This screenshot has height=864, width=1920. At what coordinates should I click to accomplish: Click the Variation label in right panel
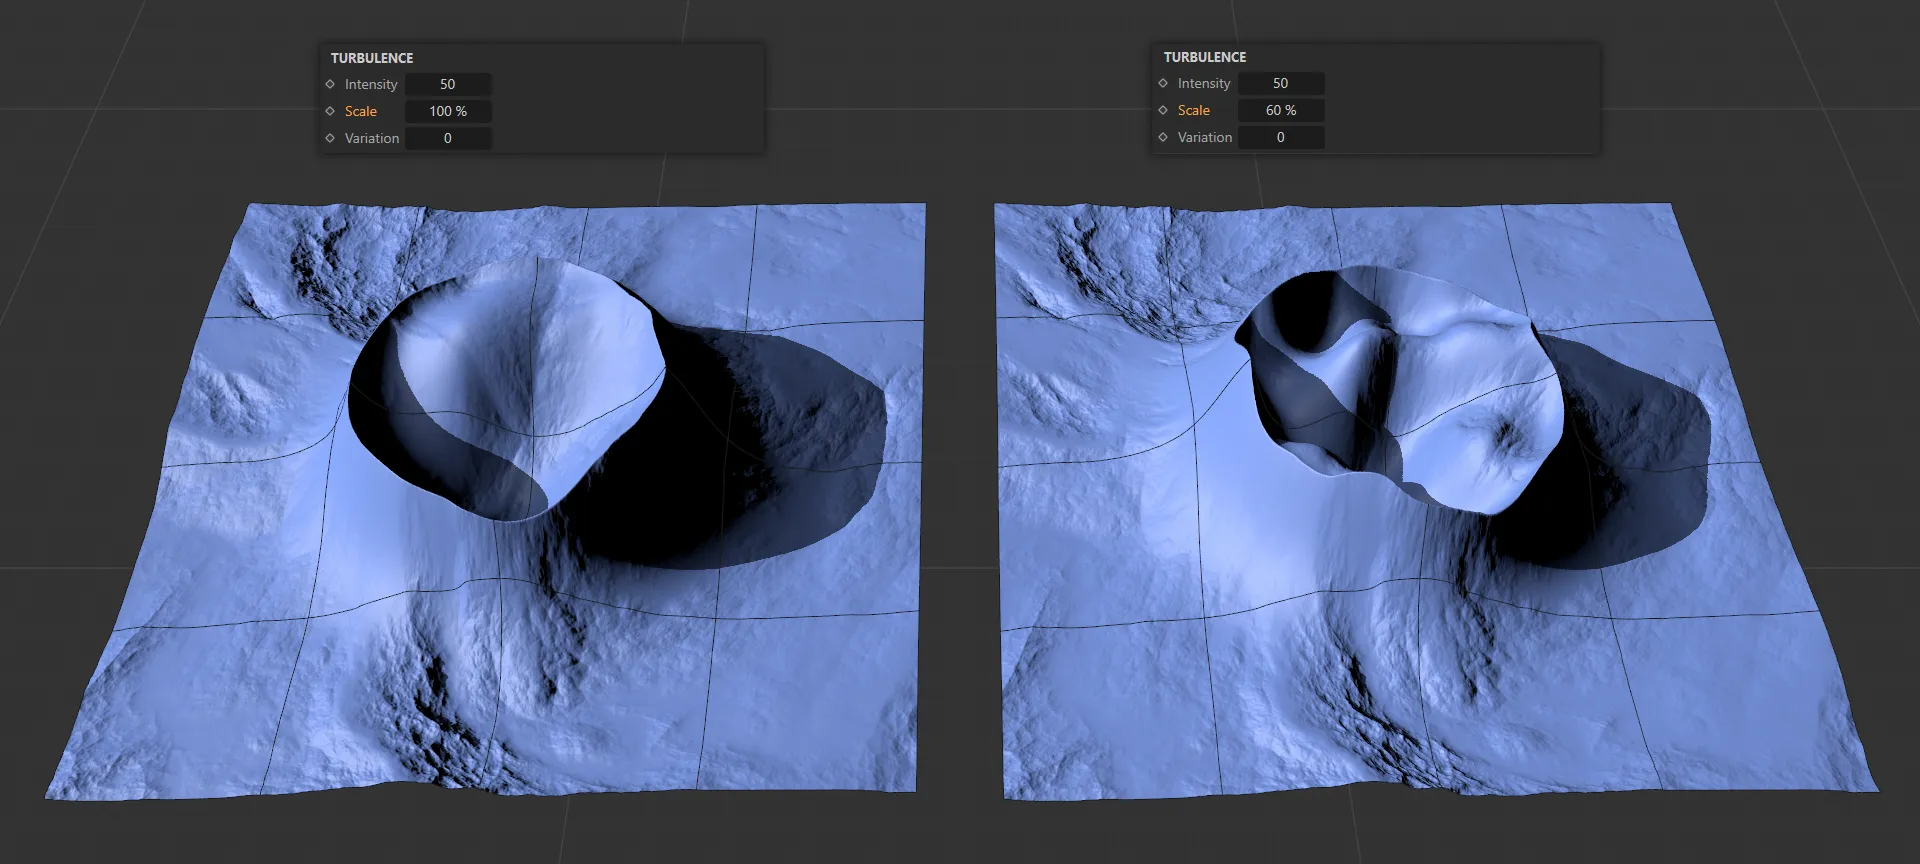1205,137
